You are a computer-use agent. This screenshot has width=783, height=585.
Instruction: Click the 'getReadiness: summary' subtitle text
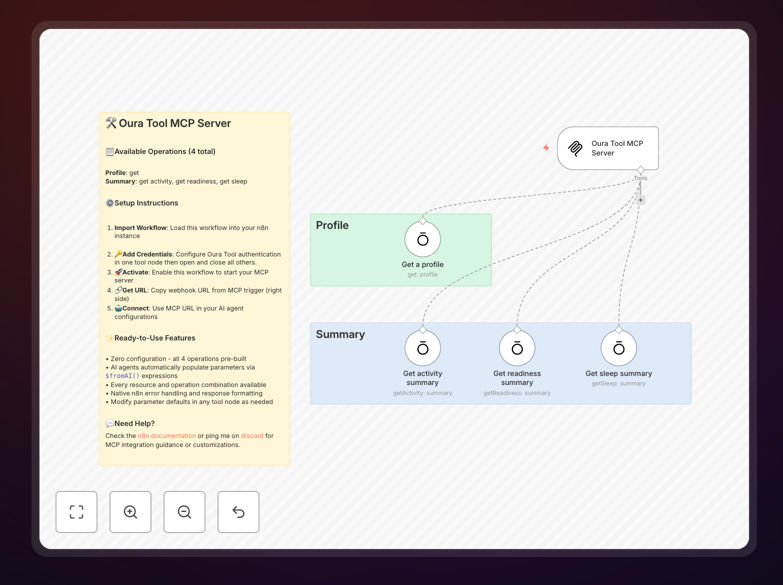click(517, 393)
